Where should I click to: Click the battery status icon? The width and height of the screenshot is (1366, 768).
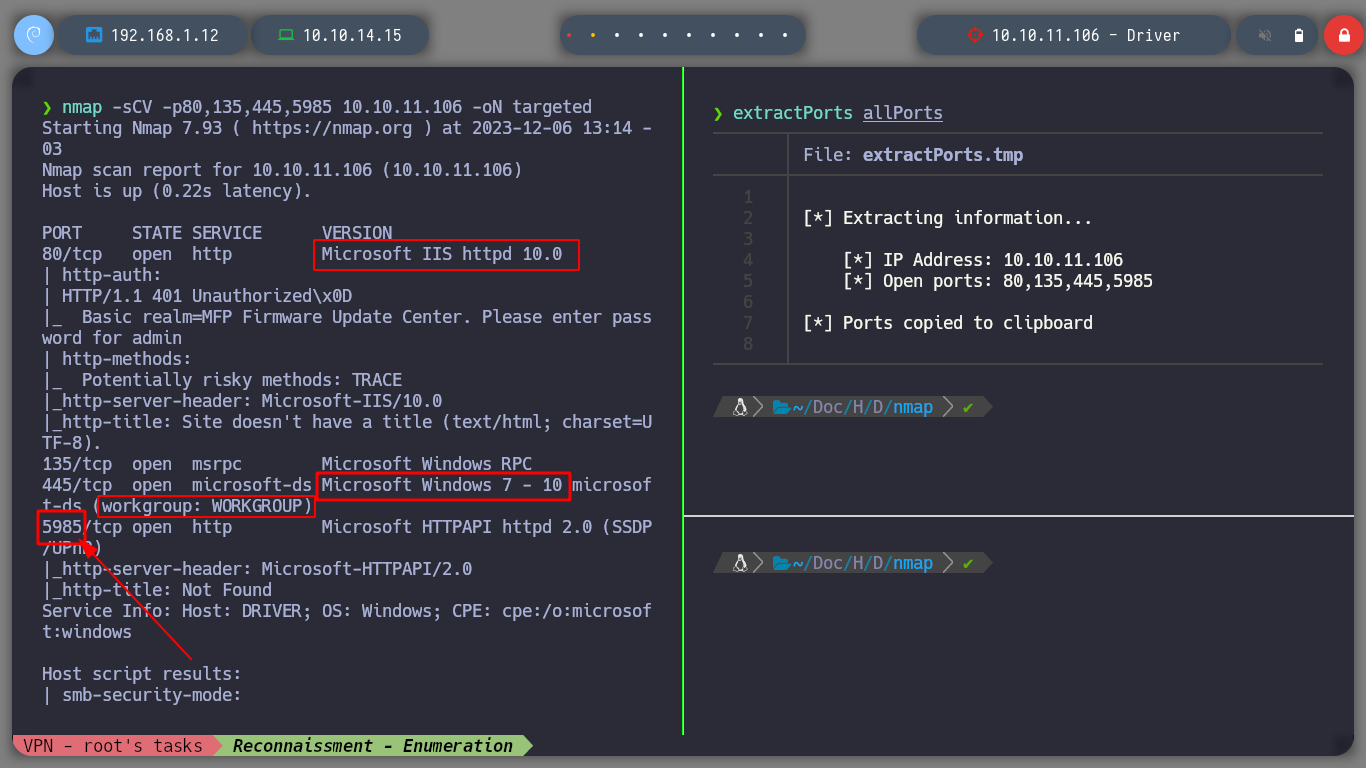point(1298,35)
